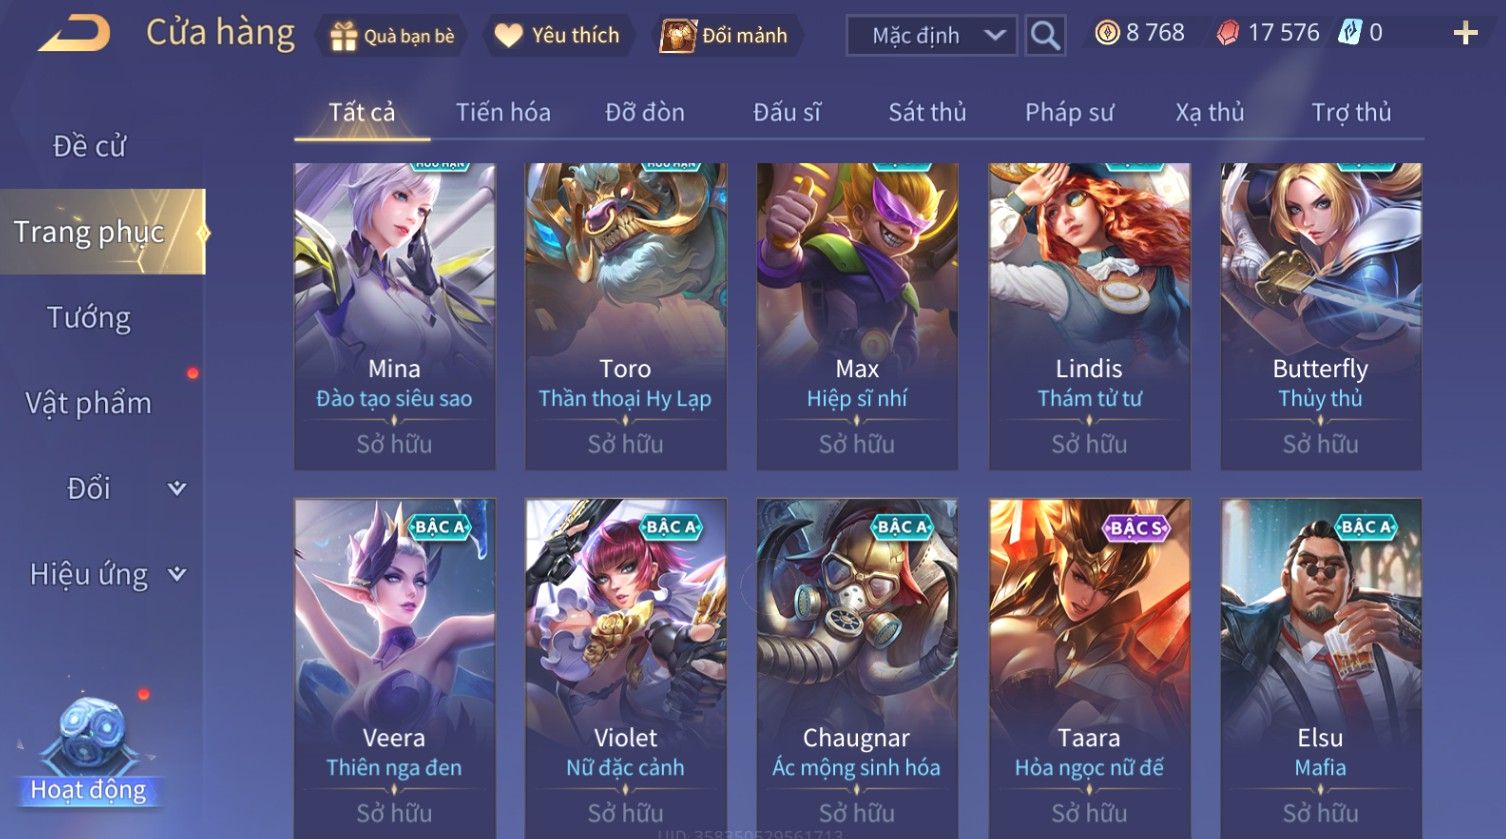Switch to the Sát thủ tab
The width and height of the screenshot is (1506, 839).
coord(927,112)
